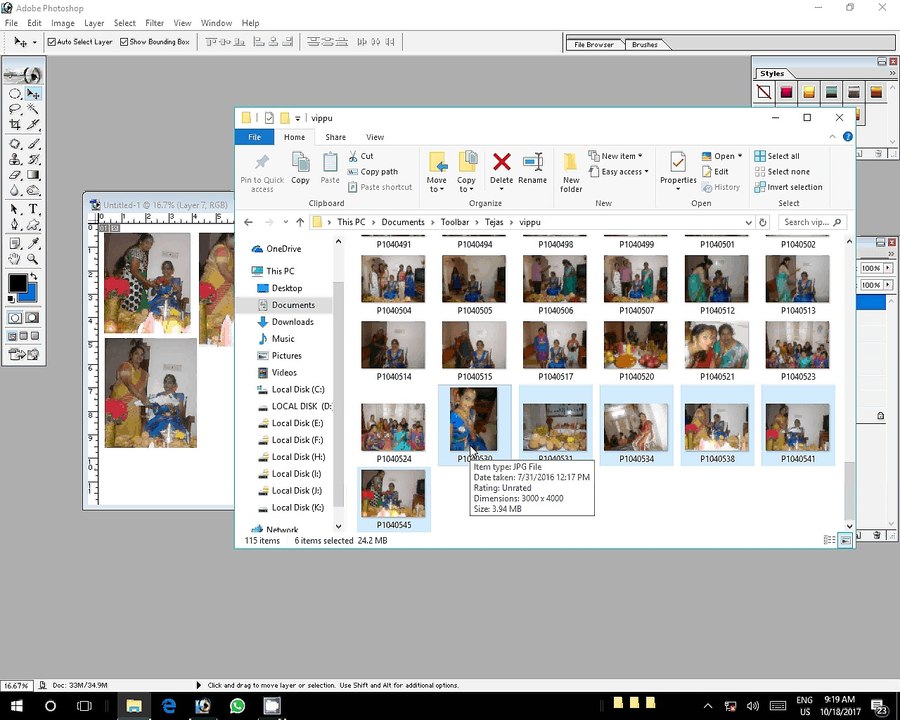
Task: Activate the Elliptical Marquee tool
Action: point(15,94)
